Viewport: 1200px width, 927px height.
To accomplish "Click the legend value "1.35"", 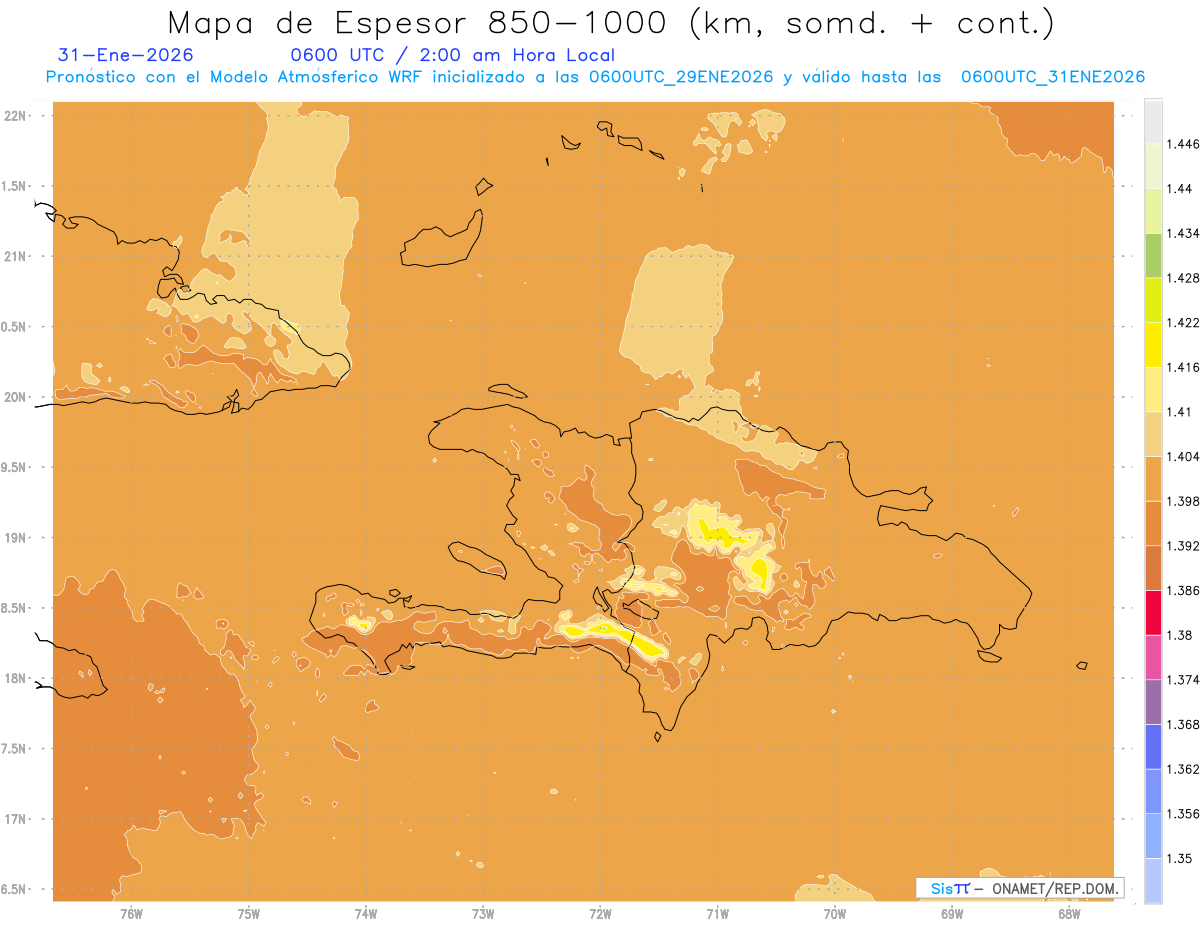I will pyautogui.click(x=1179, y=858).
